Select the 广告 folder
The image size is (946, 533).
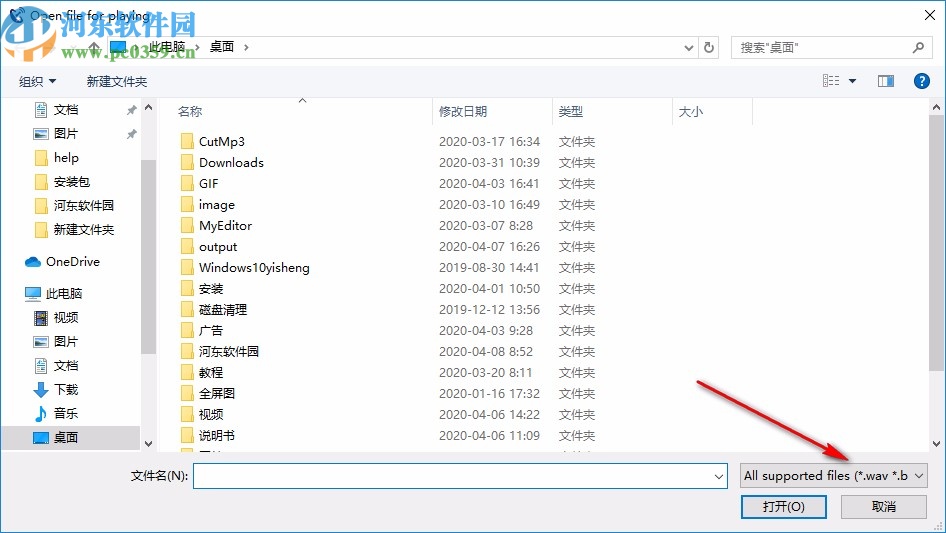pos(211,331)
